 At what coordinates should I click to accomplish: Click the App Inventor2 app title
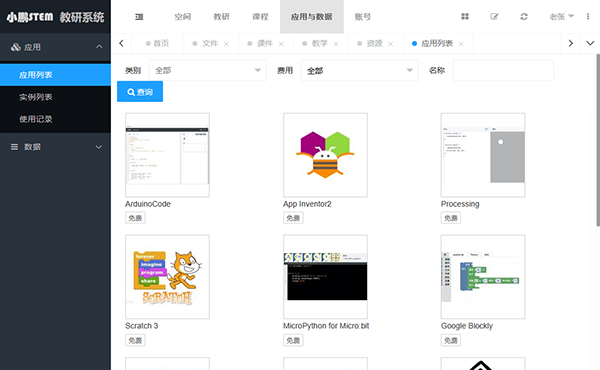[307, 204]
